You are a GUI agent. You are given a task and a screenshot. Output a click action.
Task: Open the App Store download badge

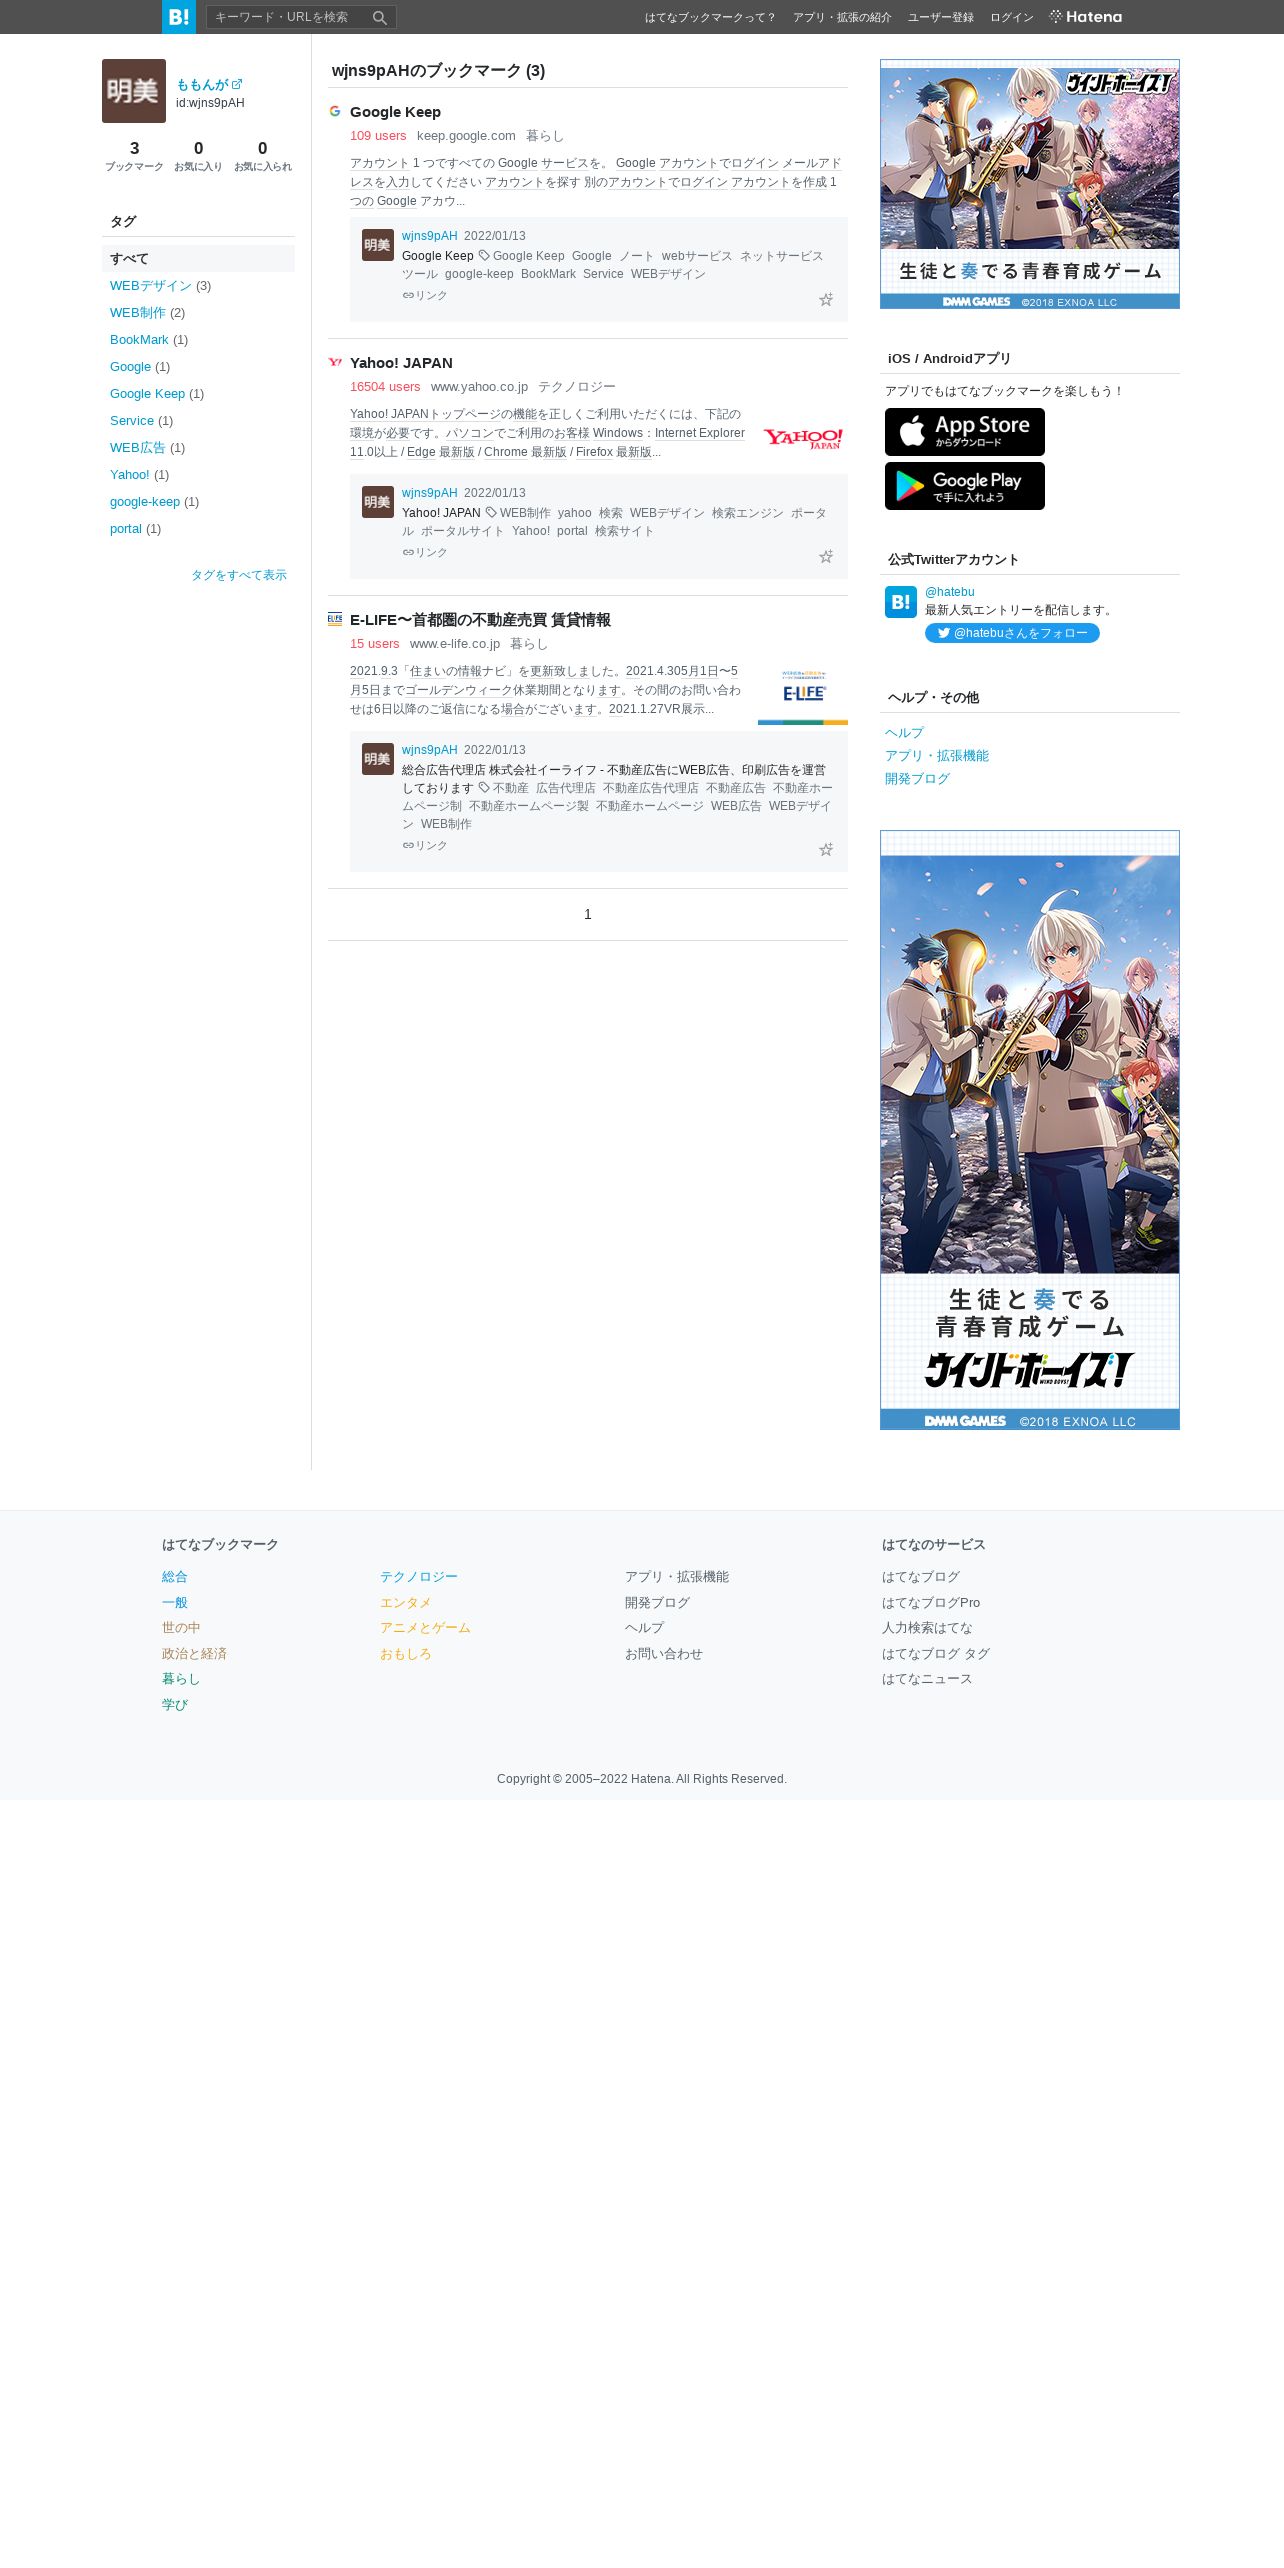(x=965, y=432)
